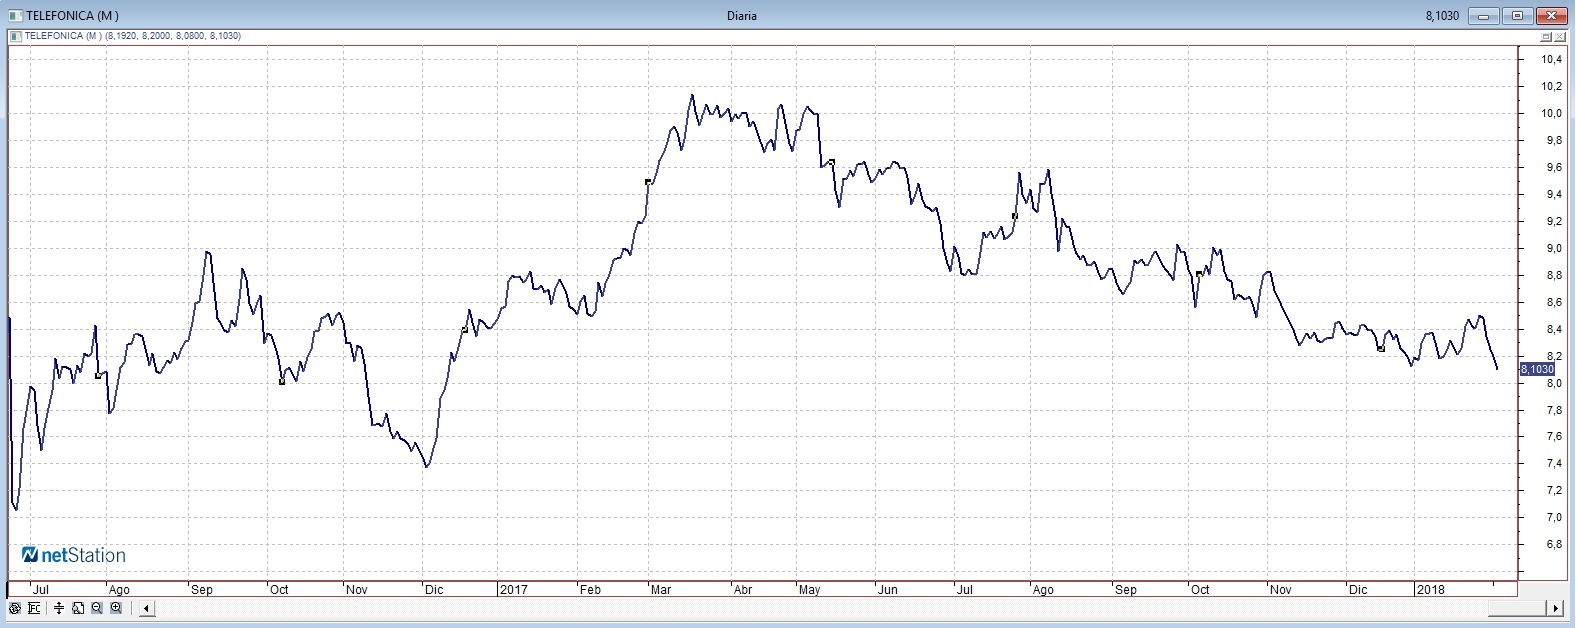1576x628 pixels.
Task: Click the small chart icon in series legend
Action: (14, 37)
